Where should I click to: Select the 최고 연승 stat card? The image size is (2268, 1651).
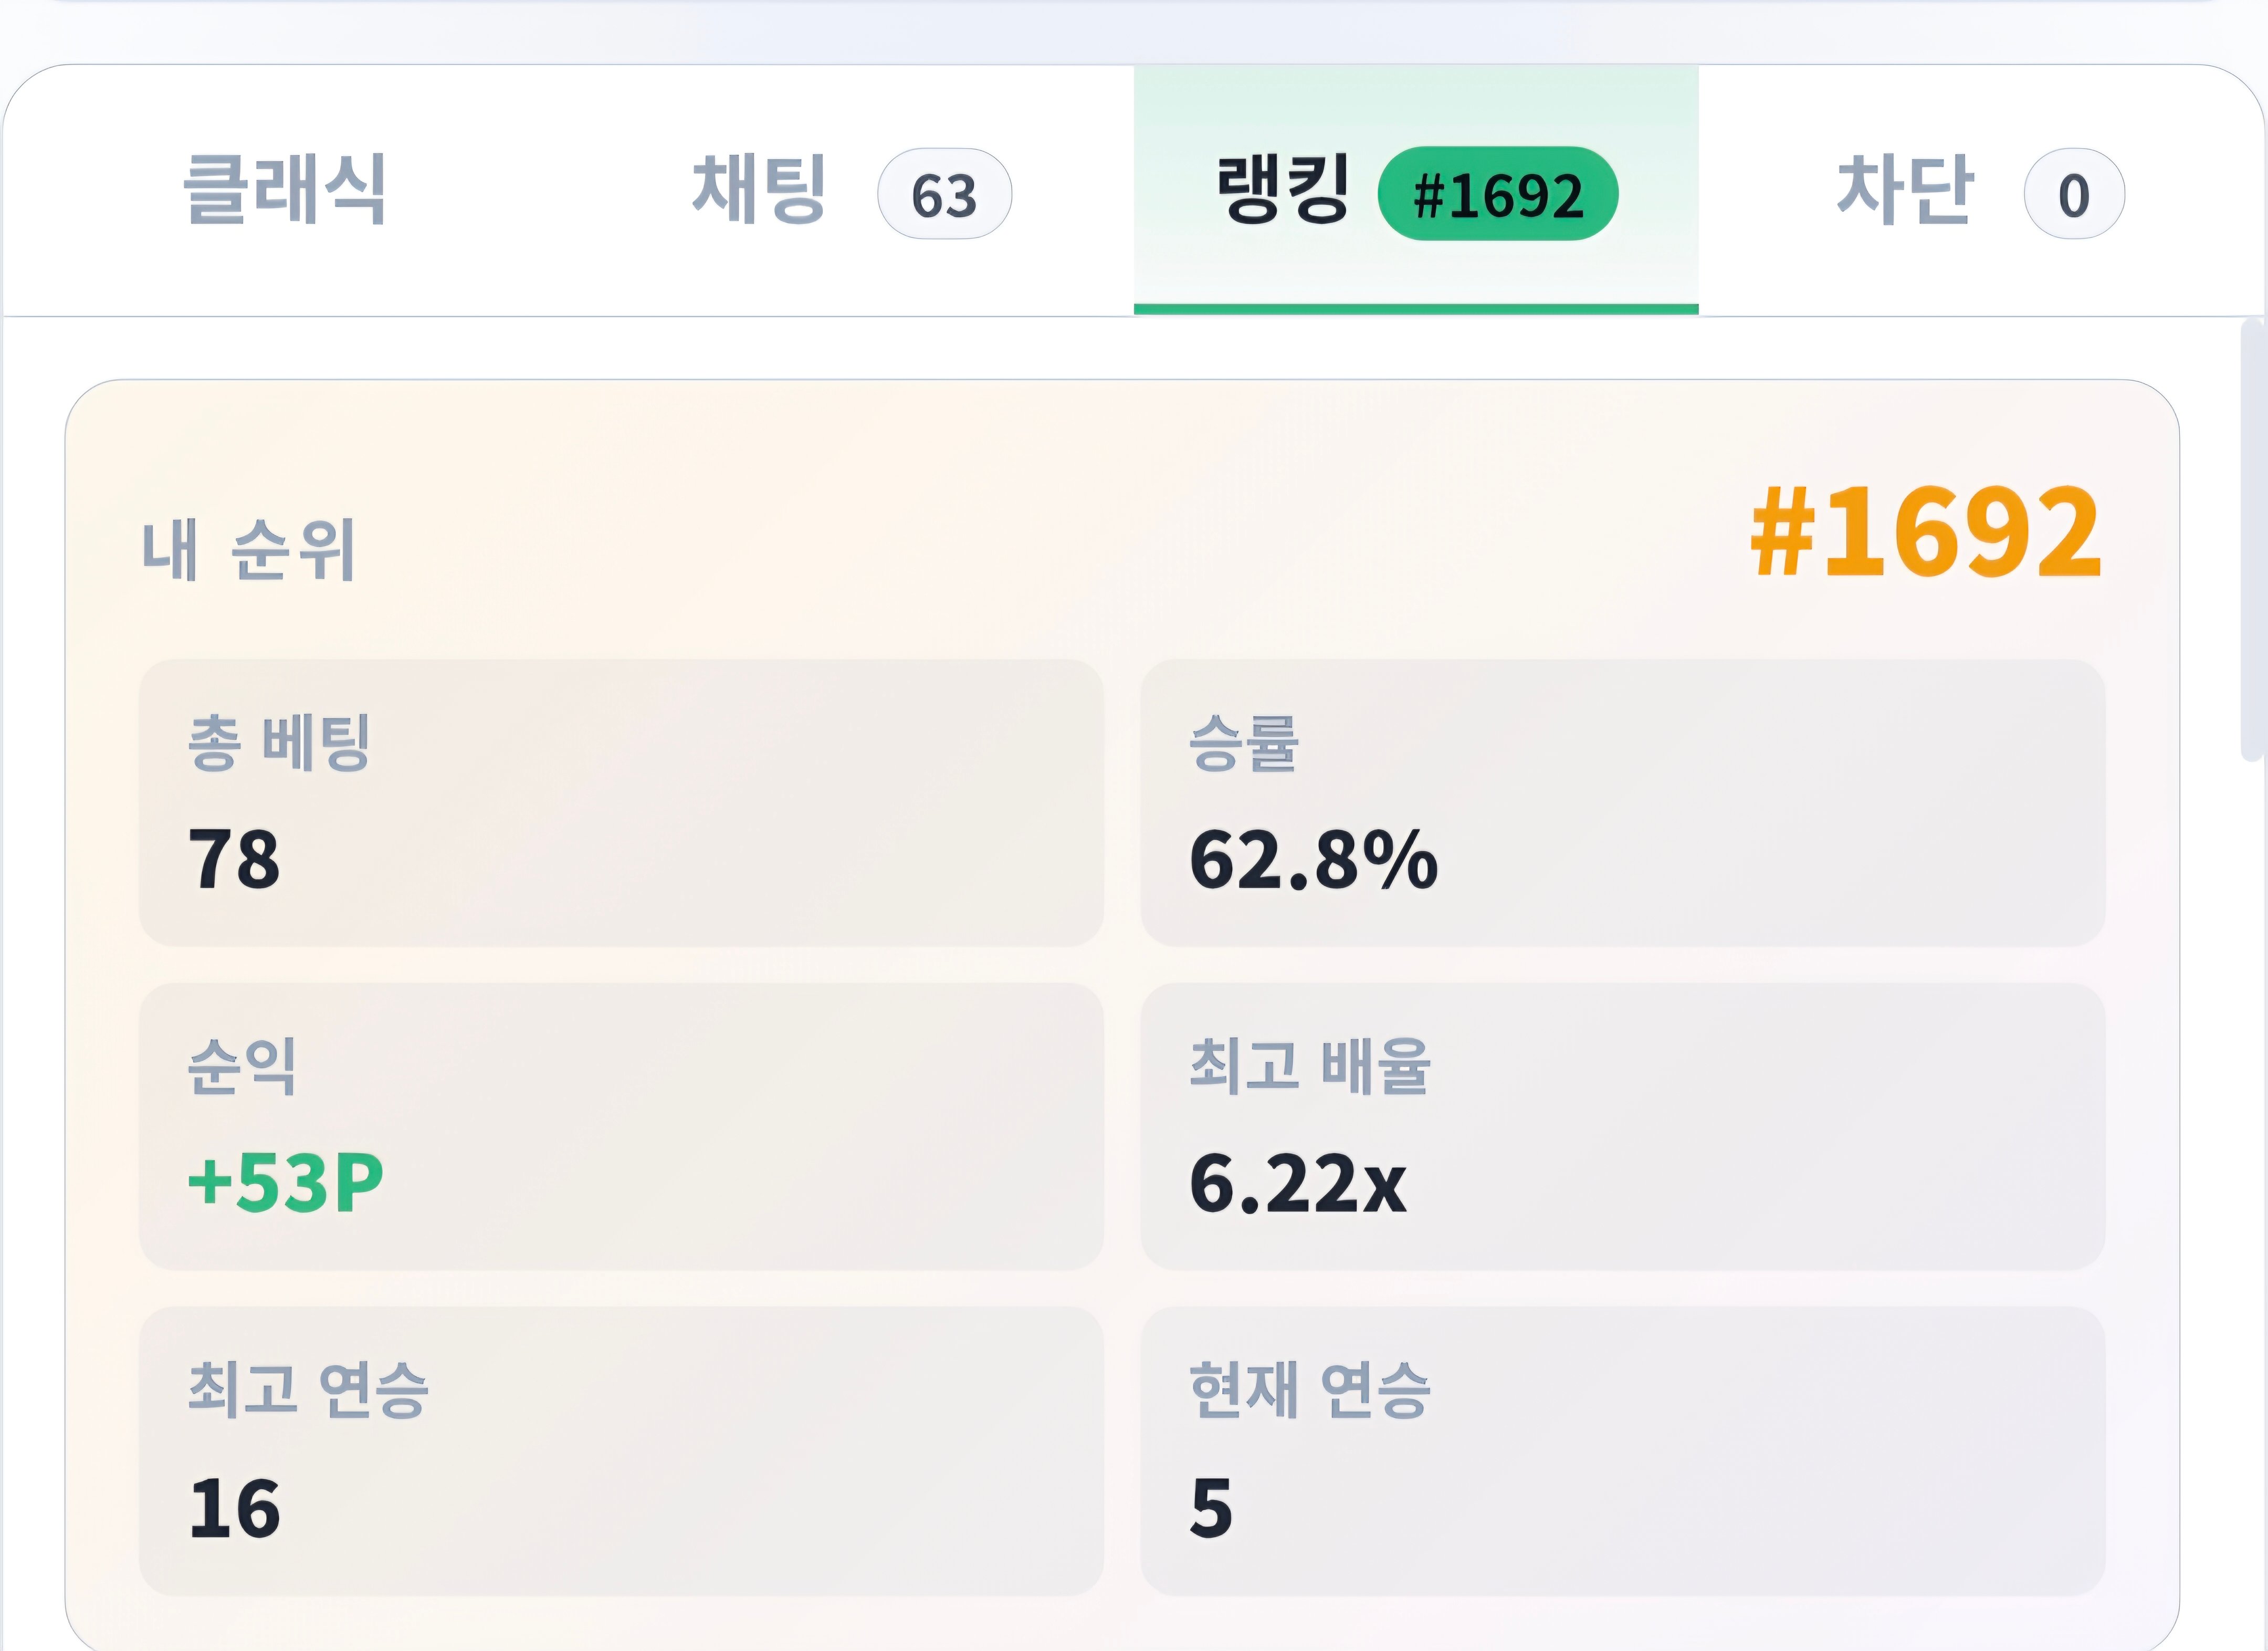pyautogui.click(x=621, y=1451)
